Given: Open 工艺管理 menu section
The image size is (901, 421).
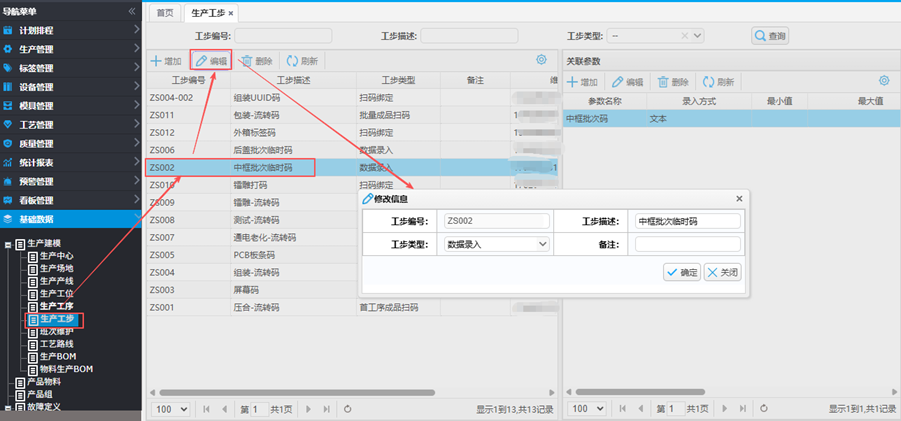Looking at the screenshot, I should click(71, 125).
